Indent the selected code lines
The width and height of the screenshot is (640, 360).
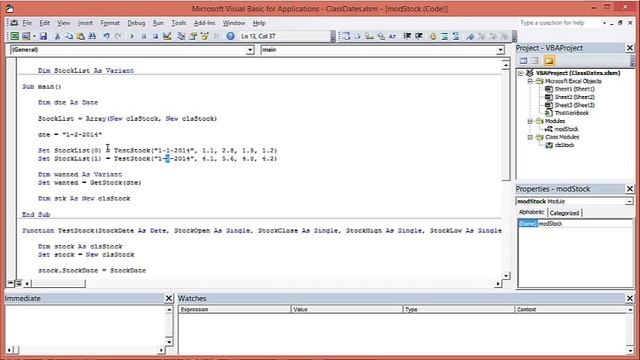click(407, 36)
